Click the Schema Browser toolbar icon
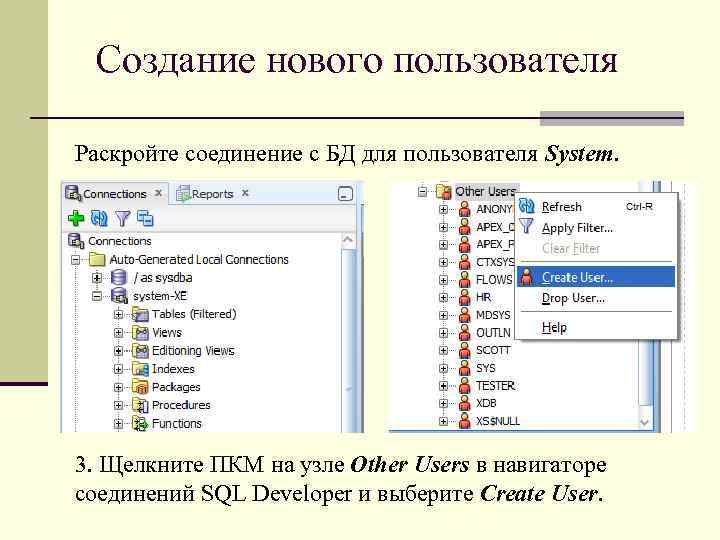Screen dimensions: 720x540 [x=145, y=219]
